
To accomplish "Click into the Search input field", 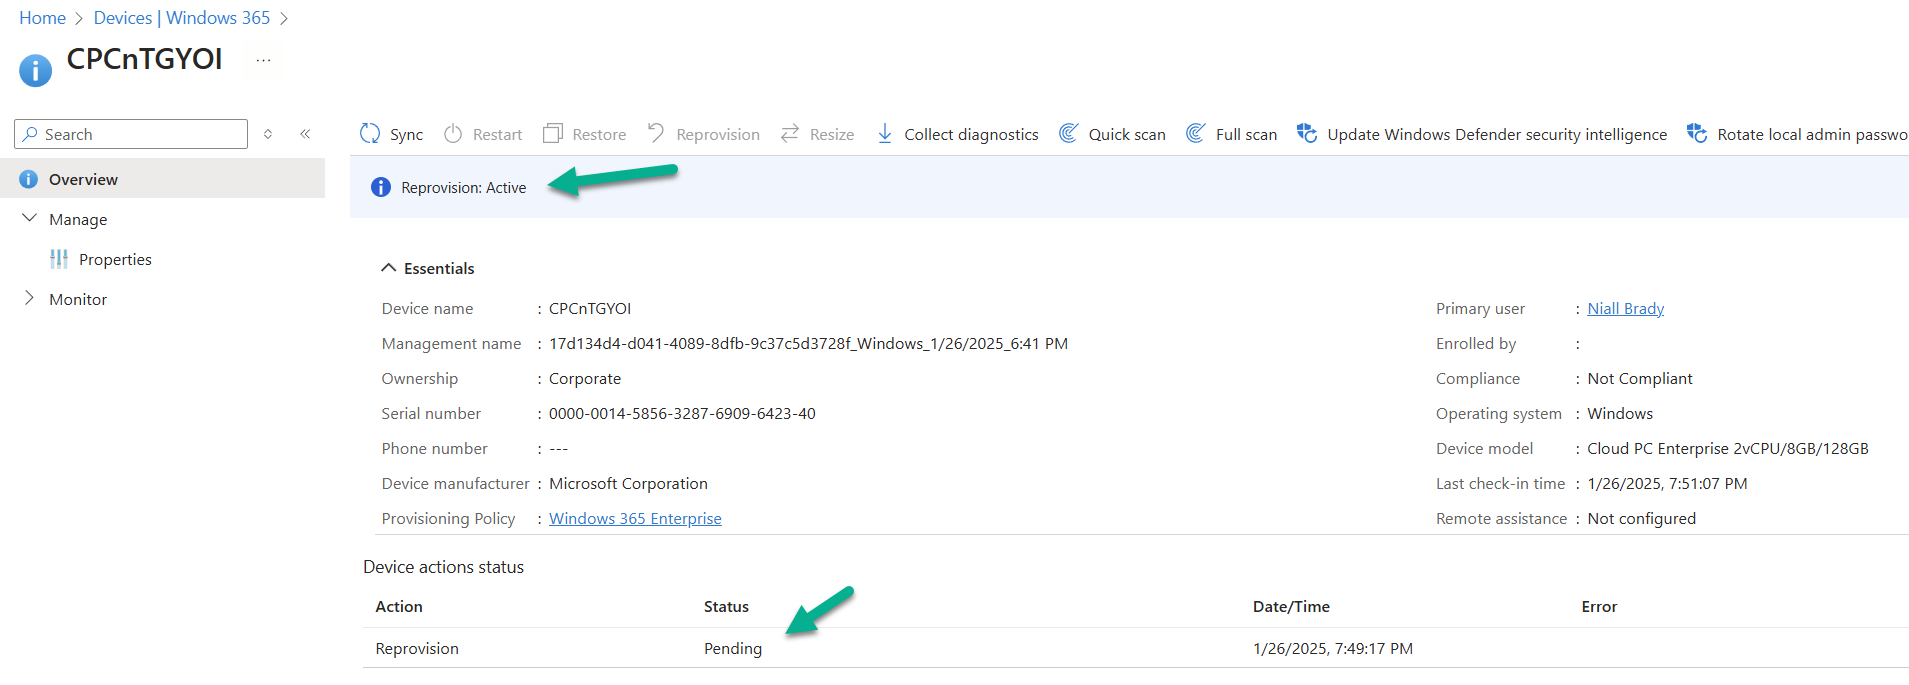I will [x=131, y=134].
